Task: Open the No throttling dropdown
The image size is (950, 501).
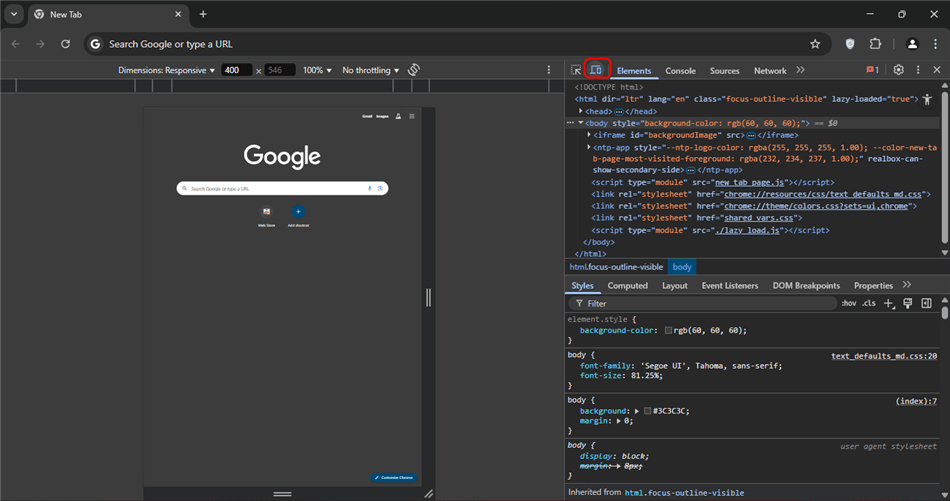Action: [370, 70]
